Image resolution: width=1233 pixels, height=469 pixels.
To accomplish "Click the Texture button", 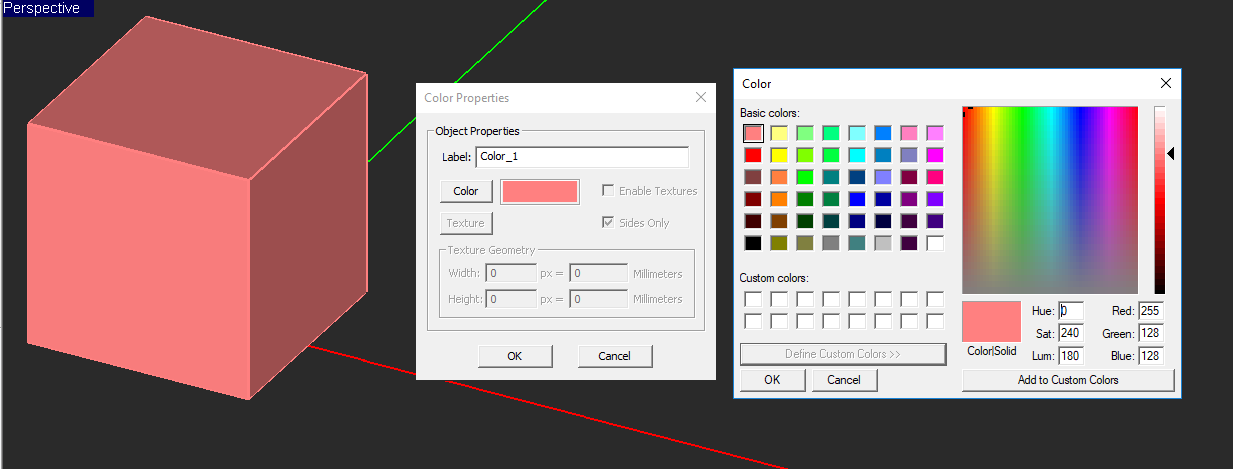I will 466,223.
